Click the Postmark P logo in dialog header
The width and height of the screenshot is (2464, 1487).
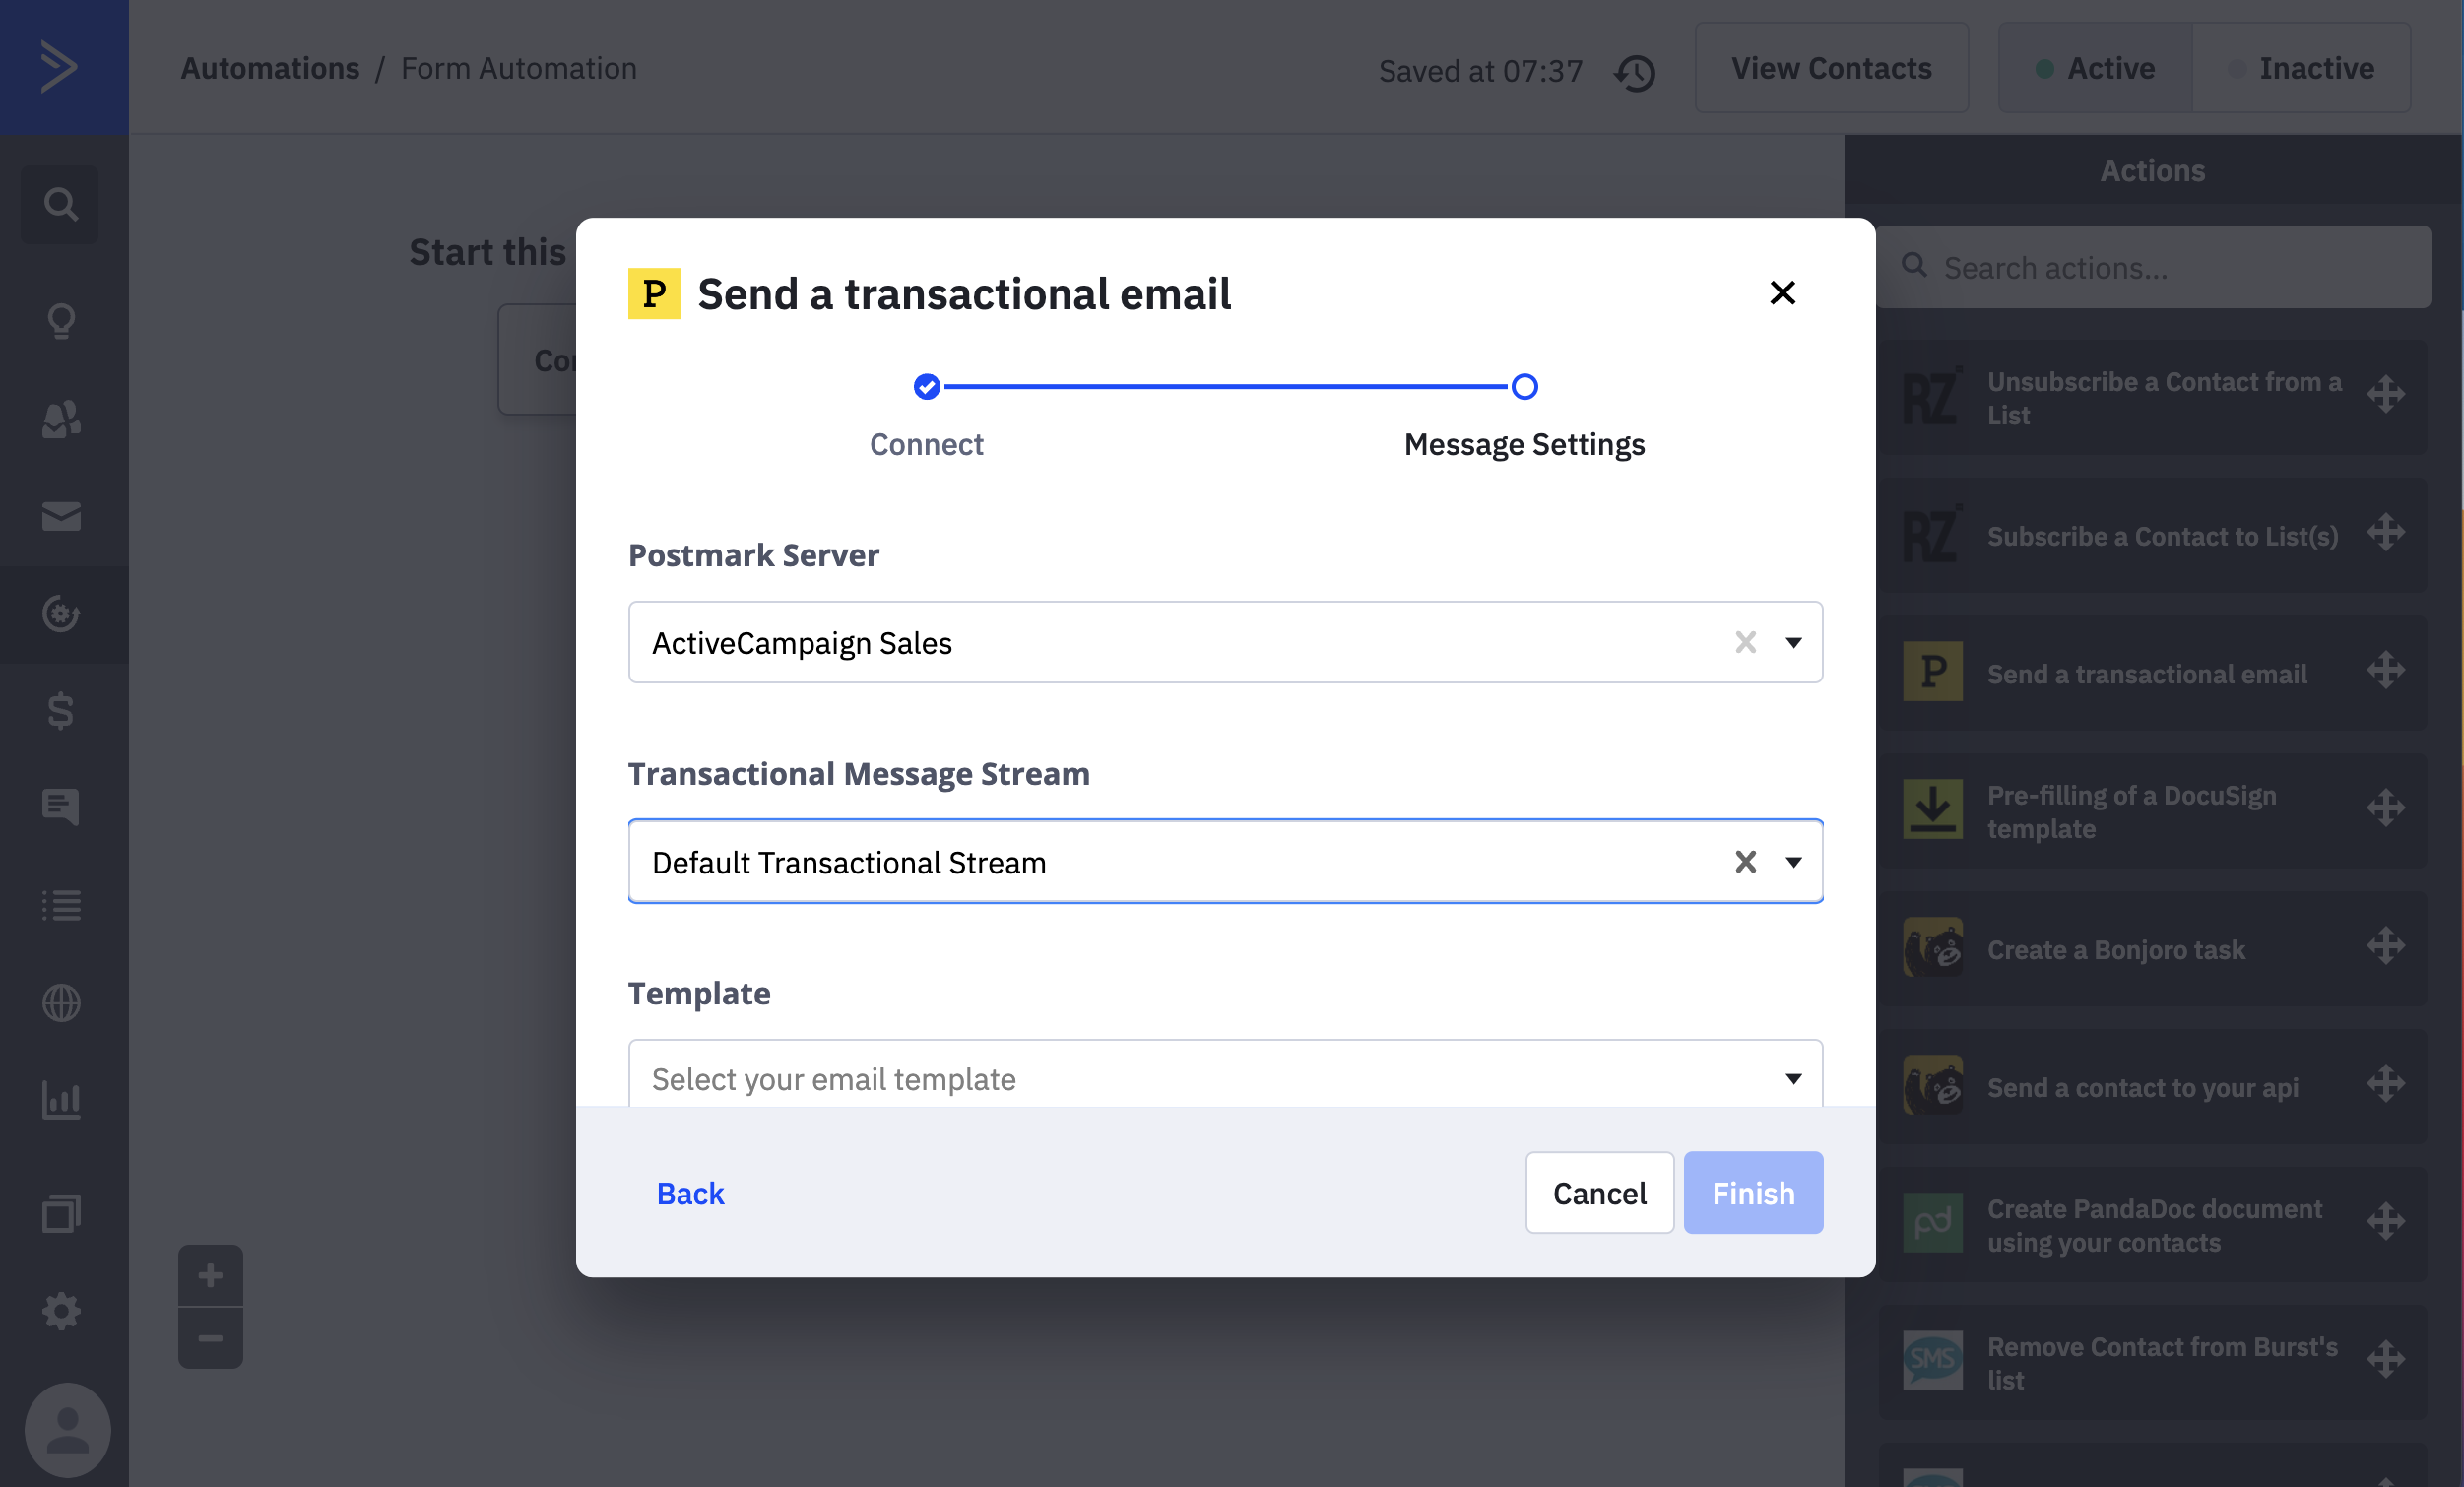click(654, 293)
